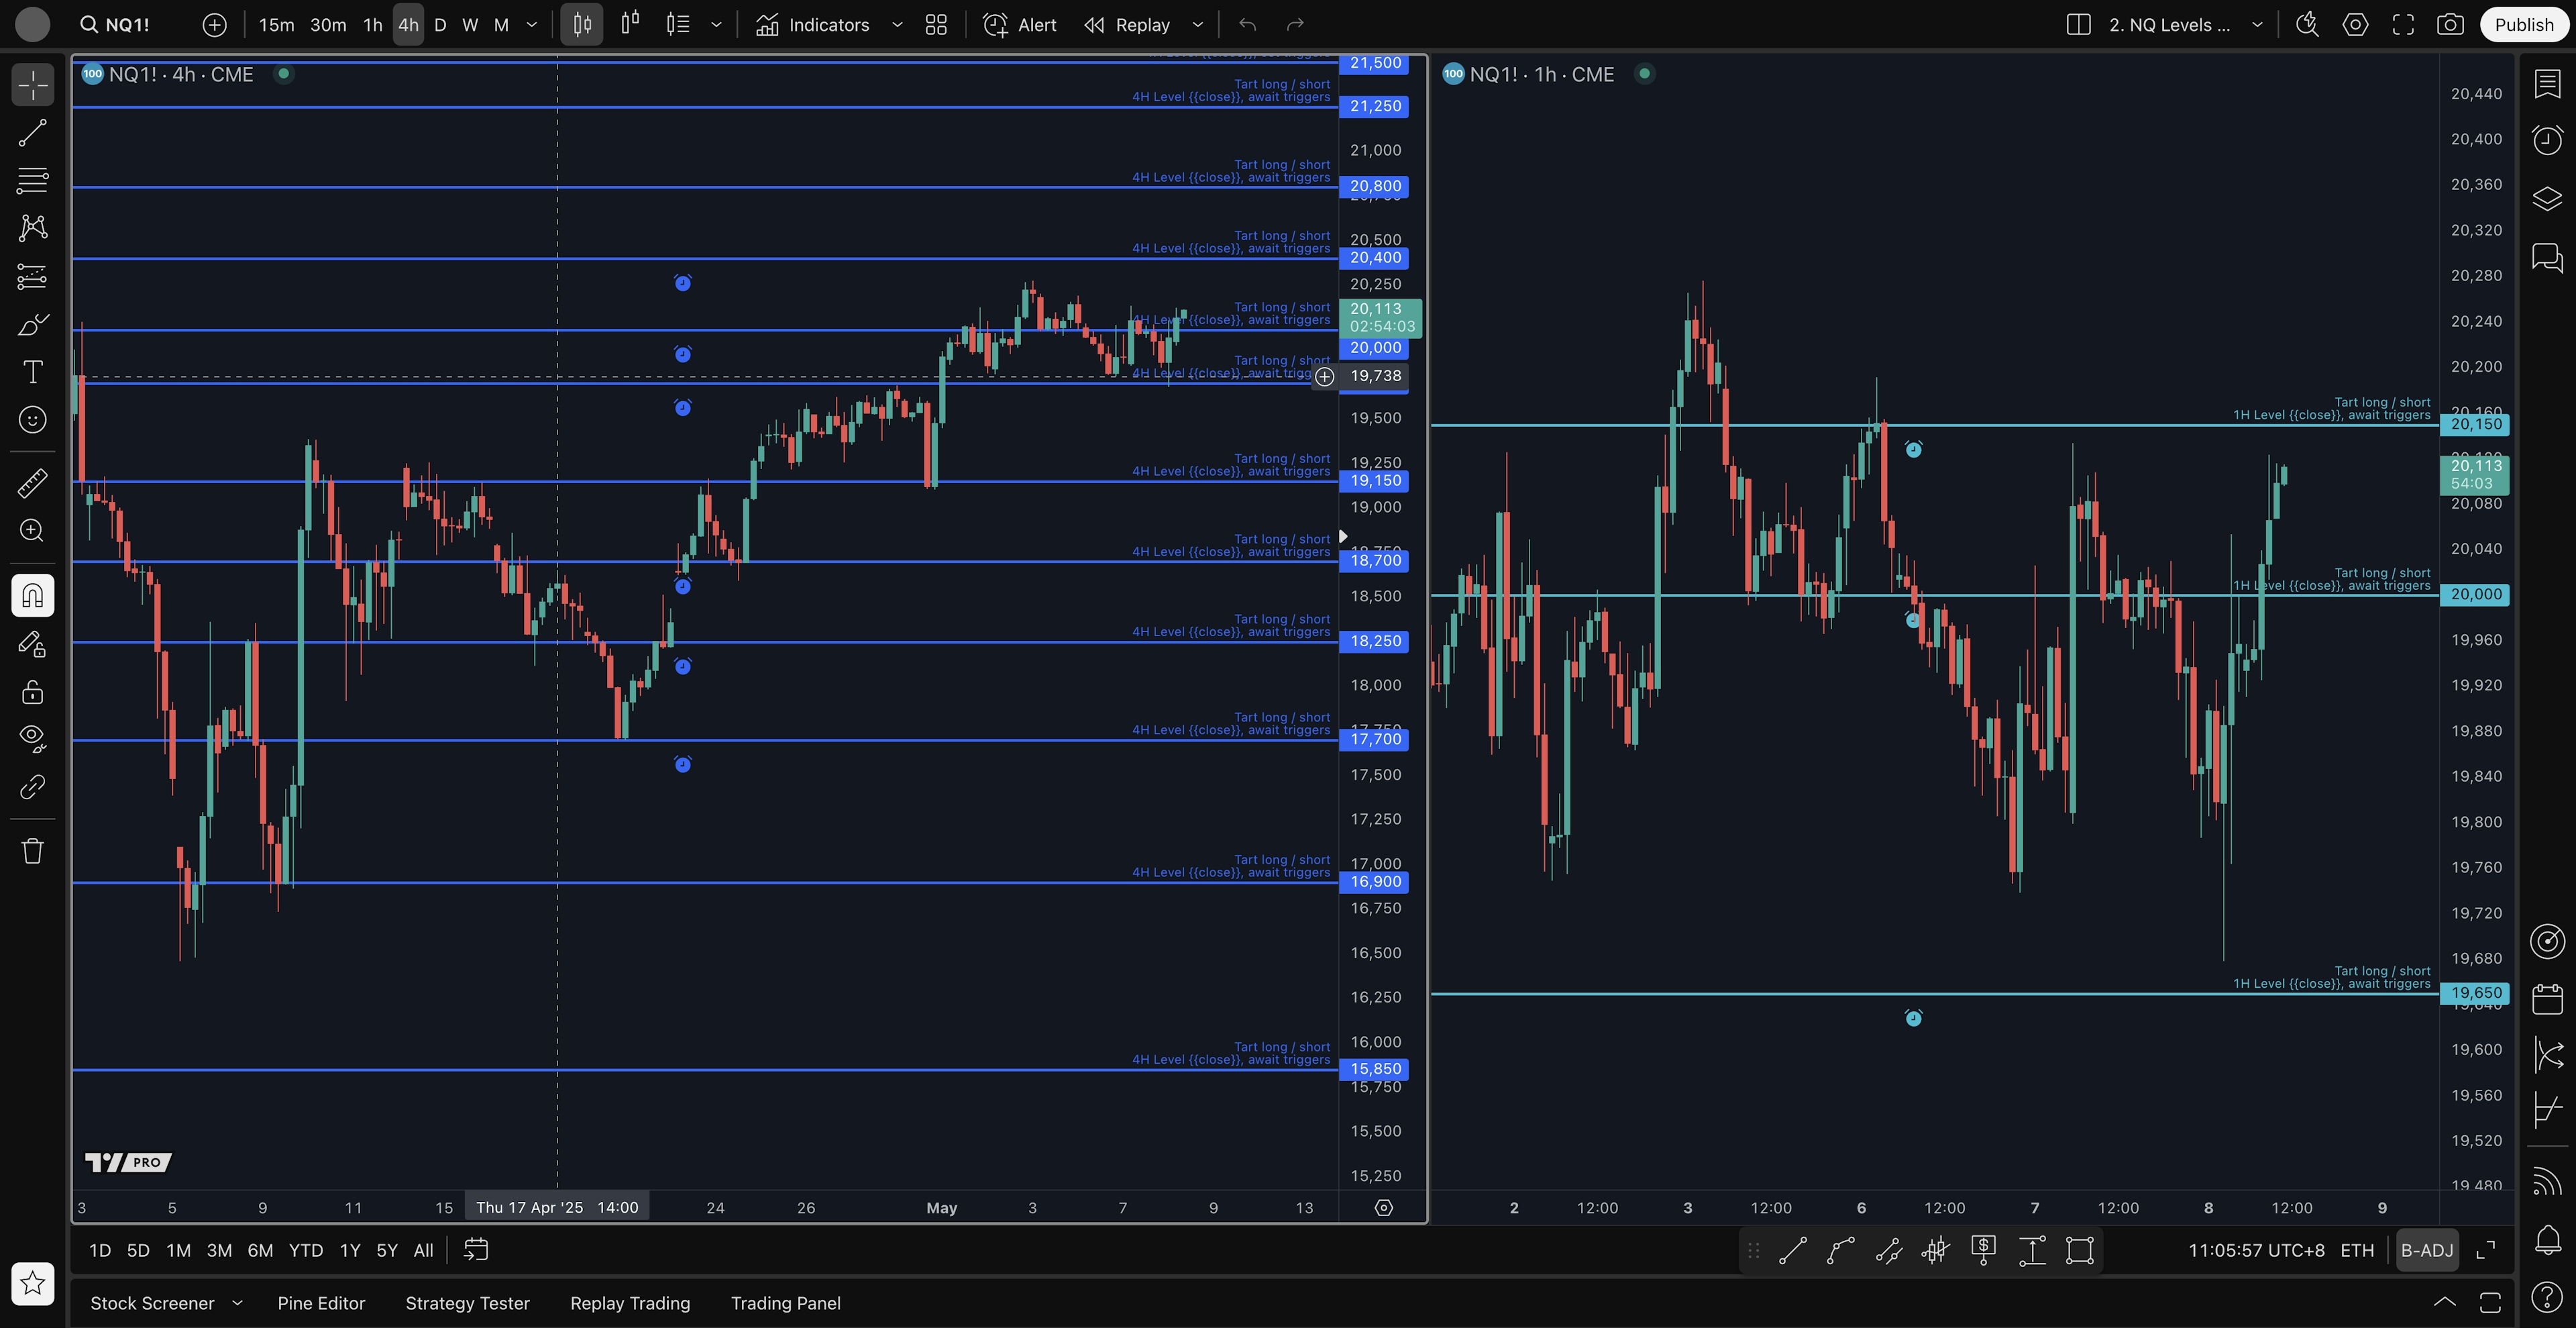Image resolution: width=2576 pixels, height=1328 pixels.
Task: Select the Text annotation tool
Action: coord(32,372)
